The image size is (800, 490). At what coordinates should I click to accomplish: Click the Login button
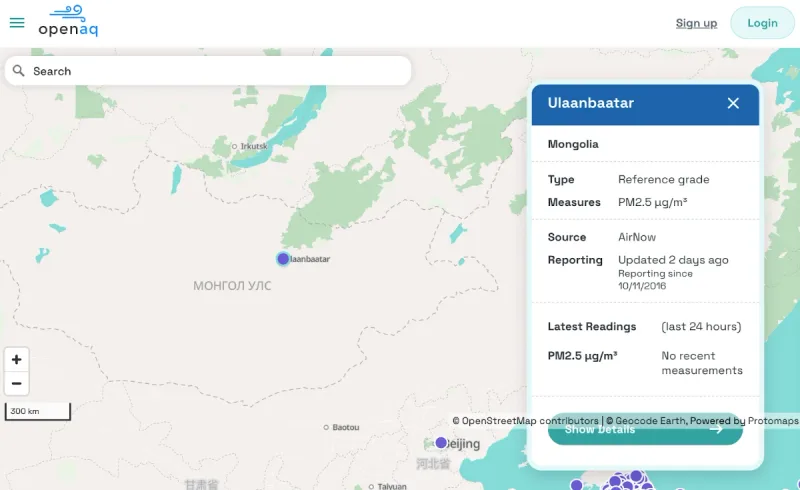click(x=762, y=23)
